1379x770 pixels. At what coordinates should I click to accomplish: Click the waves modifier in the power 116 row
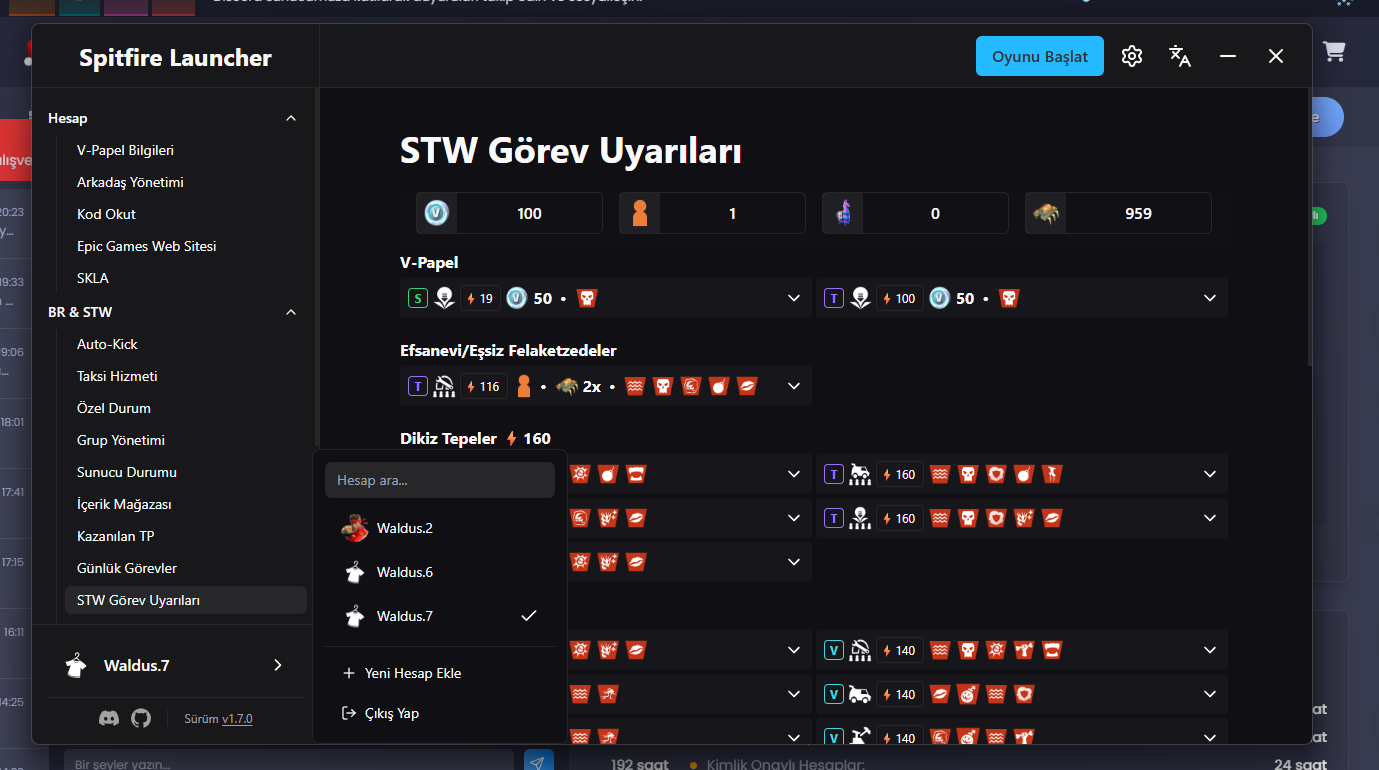click(x=634, y=386)
